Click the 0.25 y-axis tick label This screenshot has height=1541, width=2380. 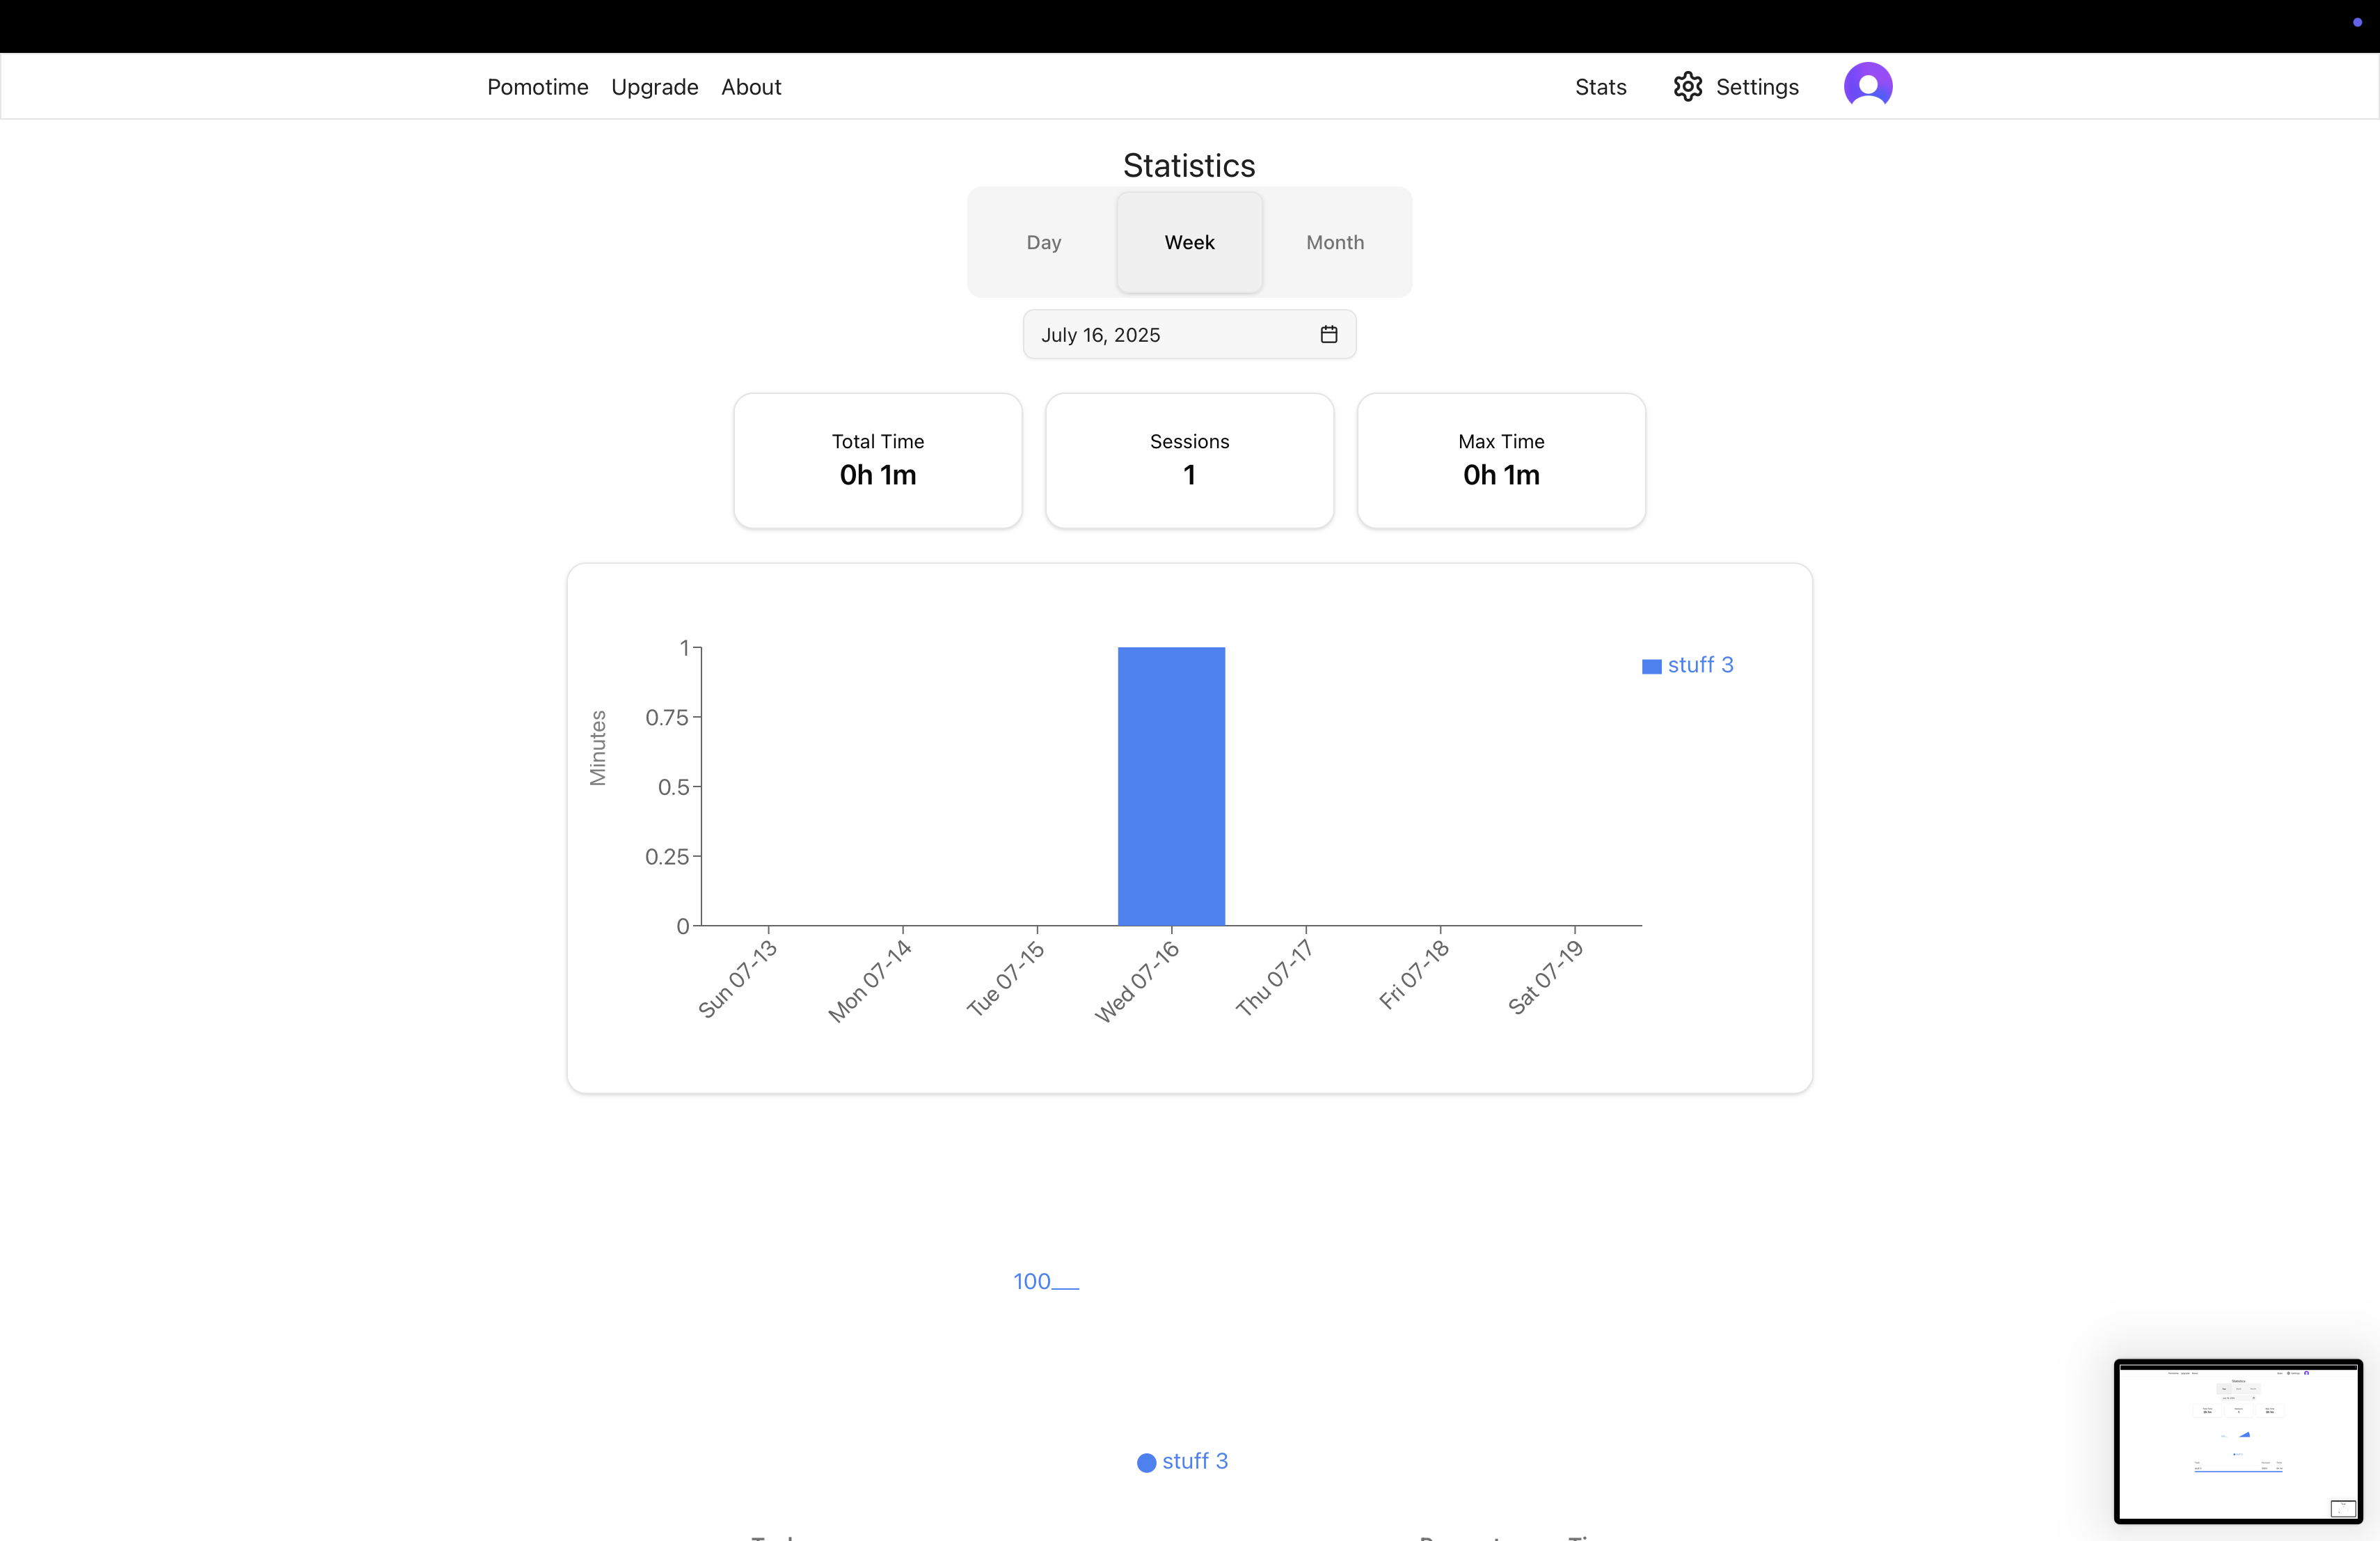coord(667,856)
